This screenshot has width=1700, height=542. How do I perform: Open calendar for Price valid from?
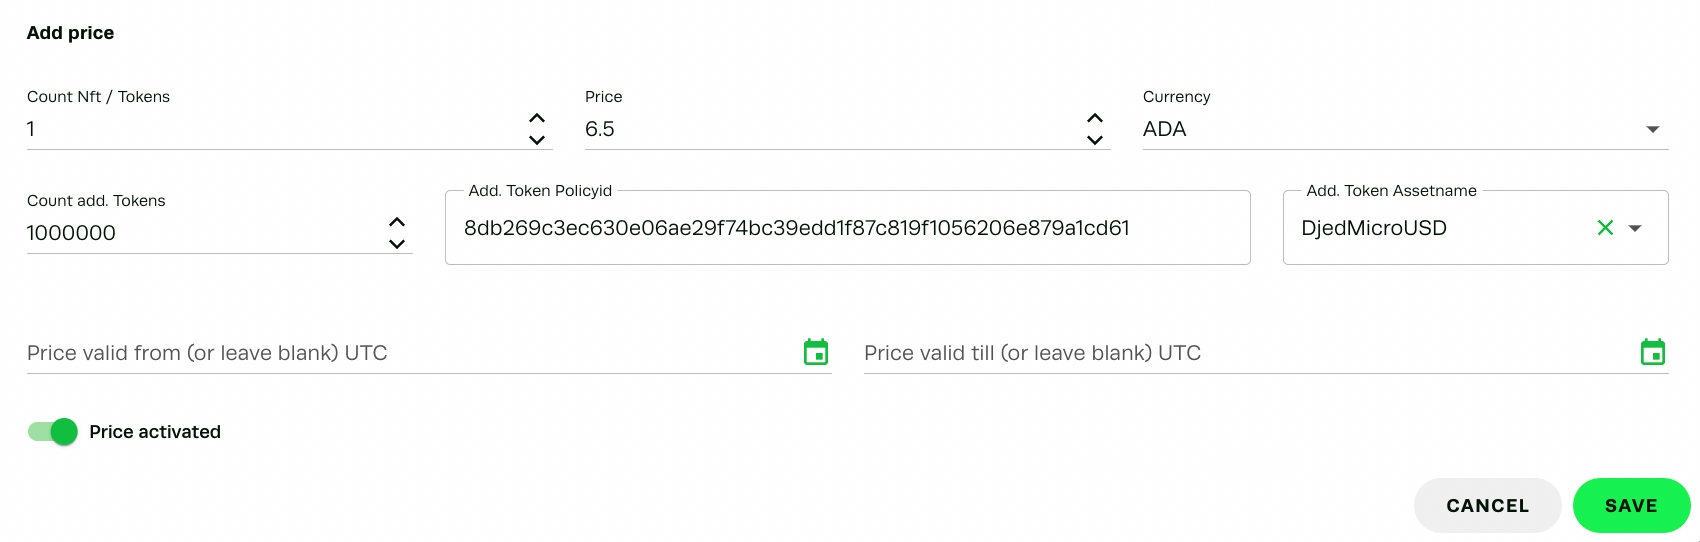816,352
